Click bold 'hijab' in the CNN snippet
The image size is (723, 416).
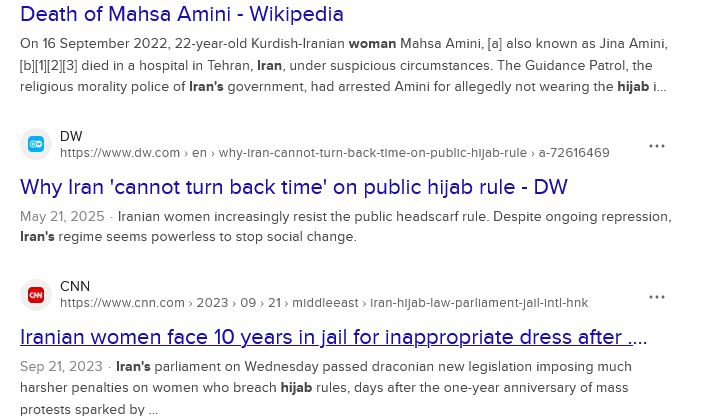click(x=295, y=387)
